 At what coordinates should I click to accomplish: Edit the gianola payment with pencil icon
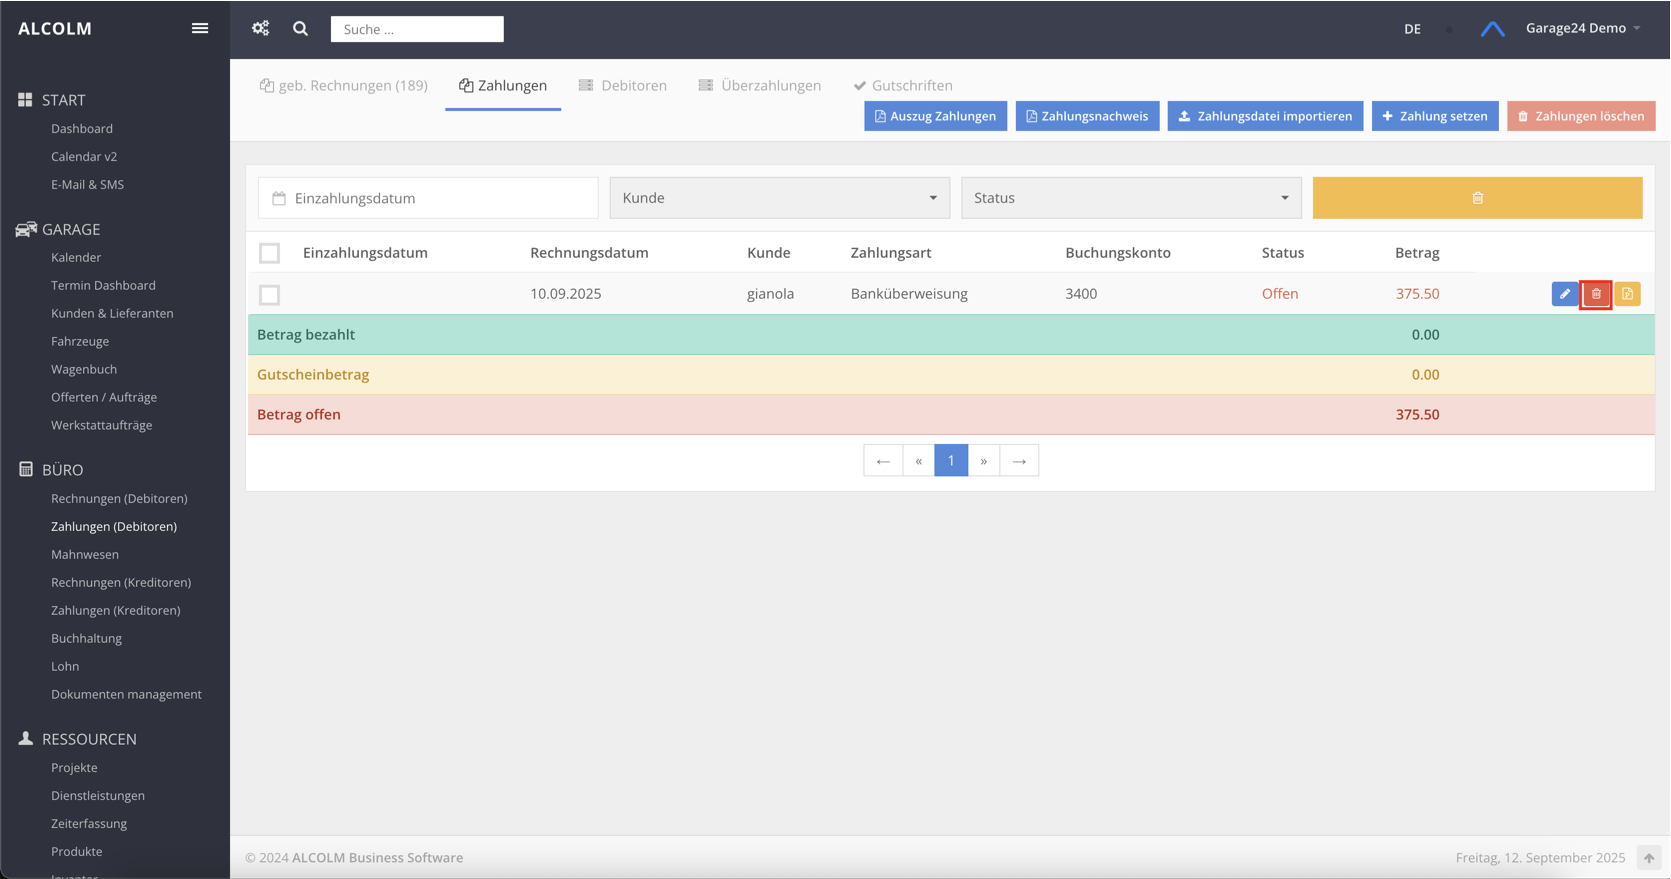click(x=1565, y=294)
